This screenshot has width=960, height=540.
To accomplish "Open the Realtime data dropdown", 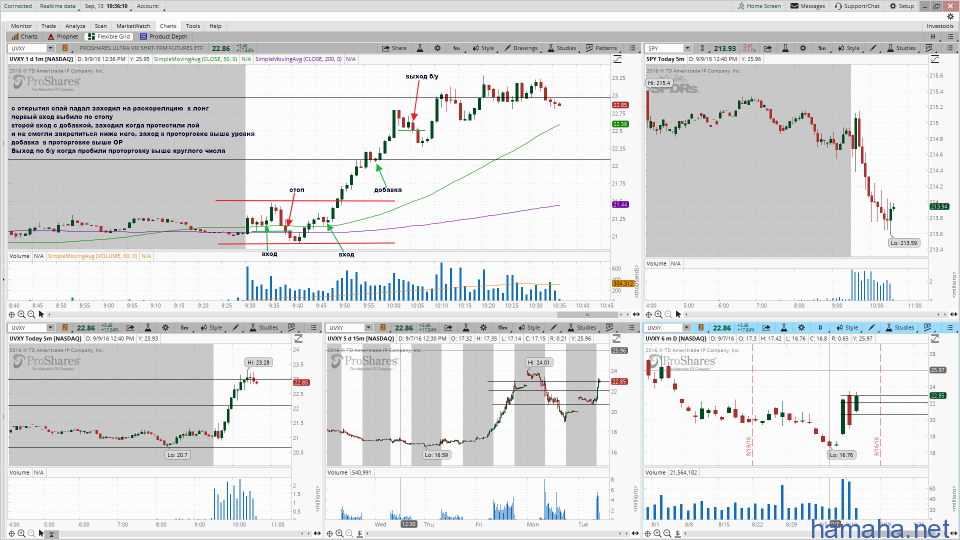I will [58, 6].
